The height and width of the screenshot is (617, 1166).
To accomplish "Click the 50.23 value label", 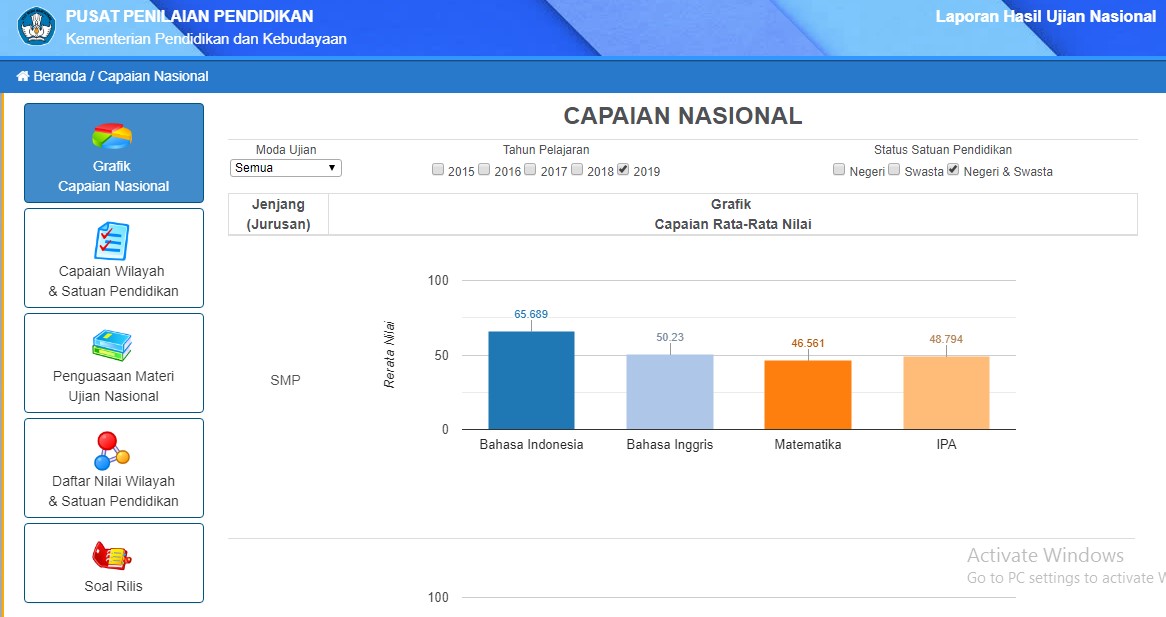I will [669, 337].
